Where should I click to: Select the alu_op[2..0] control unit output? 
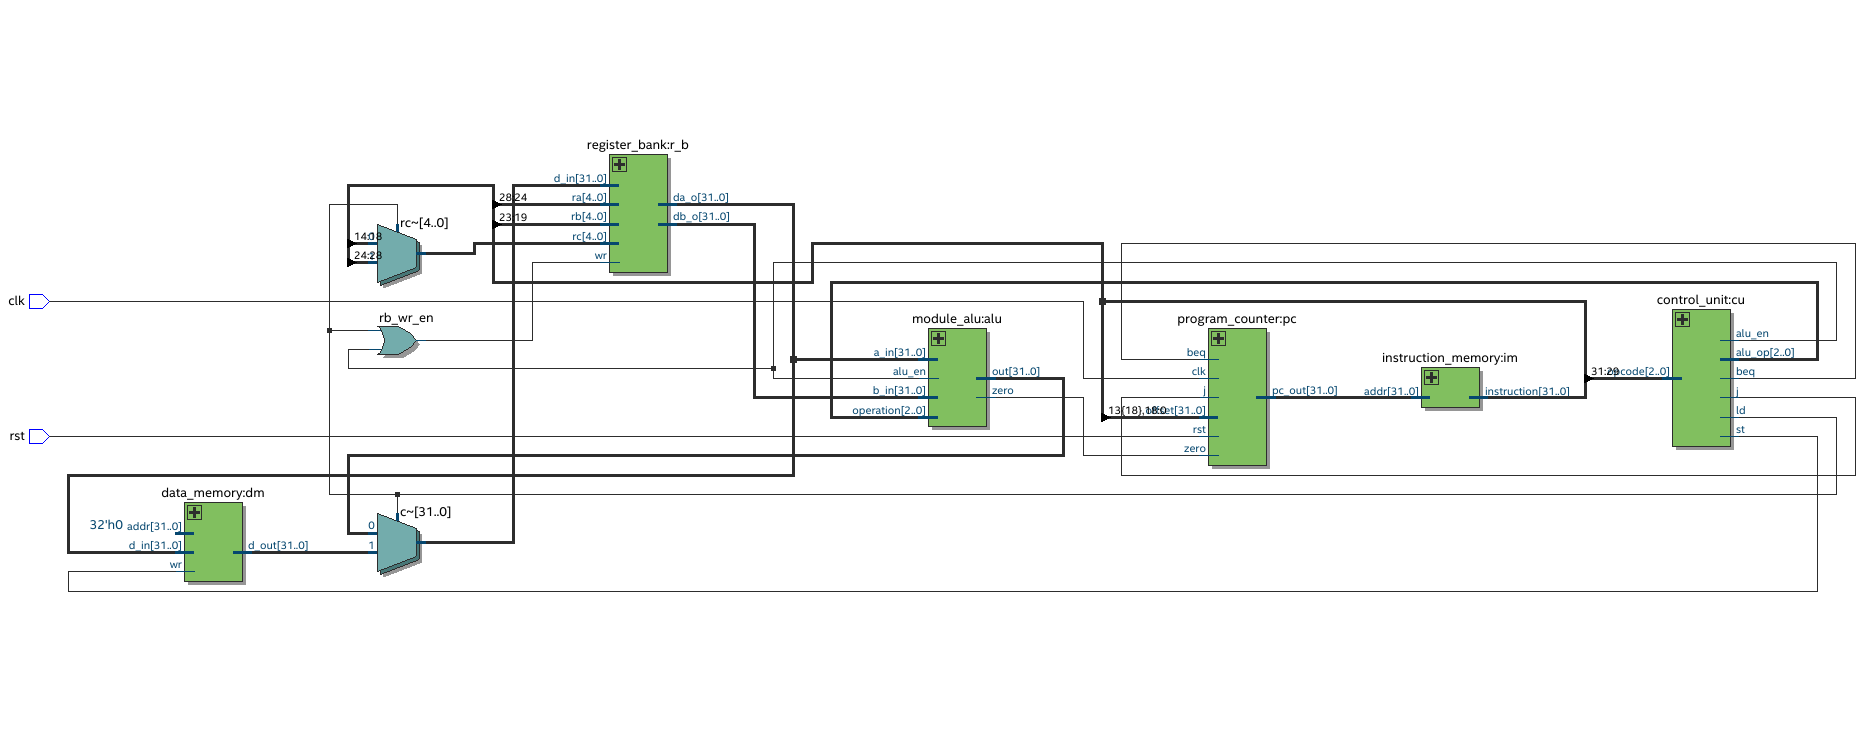[1765, 353]
